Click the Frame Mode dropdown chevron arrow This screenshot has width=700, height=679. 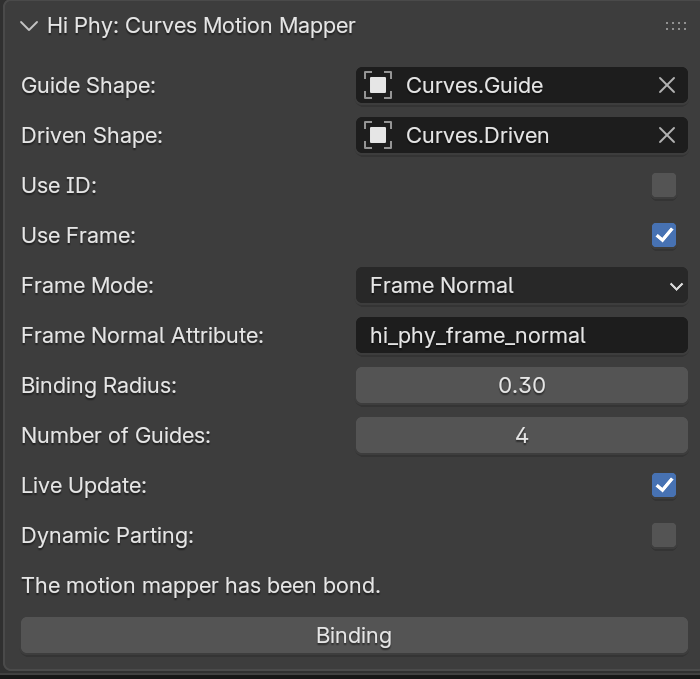[675, 286]
